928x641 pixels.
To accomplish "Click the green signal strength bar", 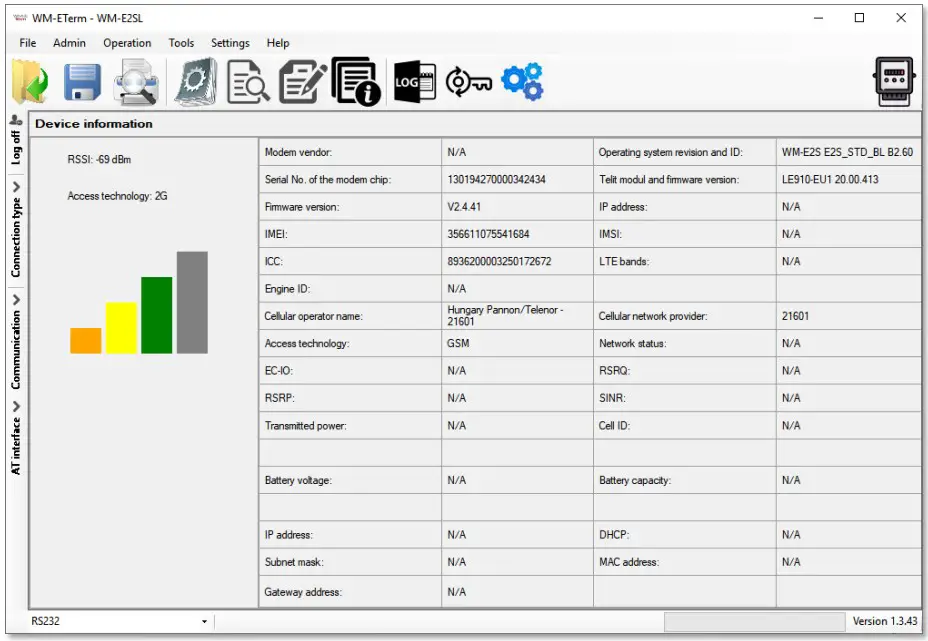I will 157,315.
